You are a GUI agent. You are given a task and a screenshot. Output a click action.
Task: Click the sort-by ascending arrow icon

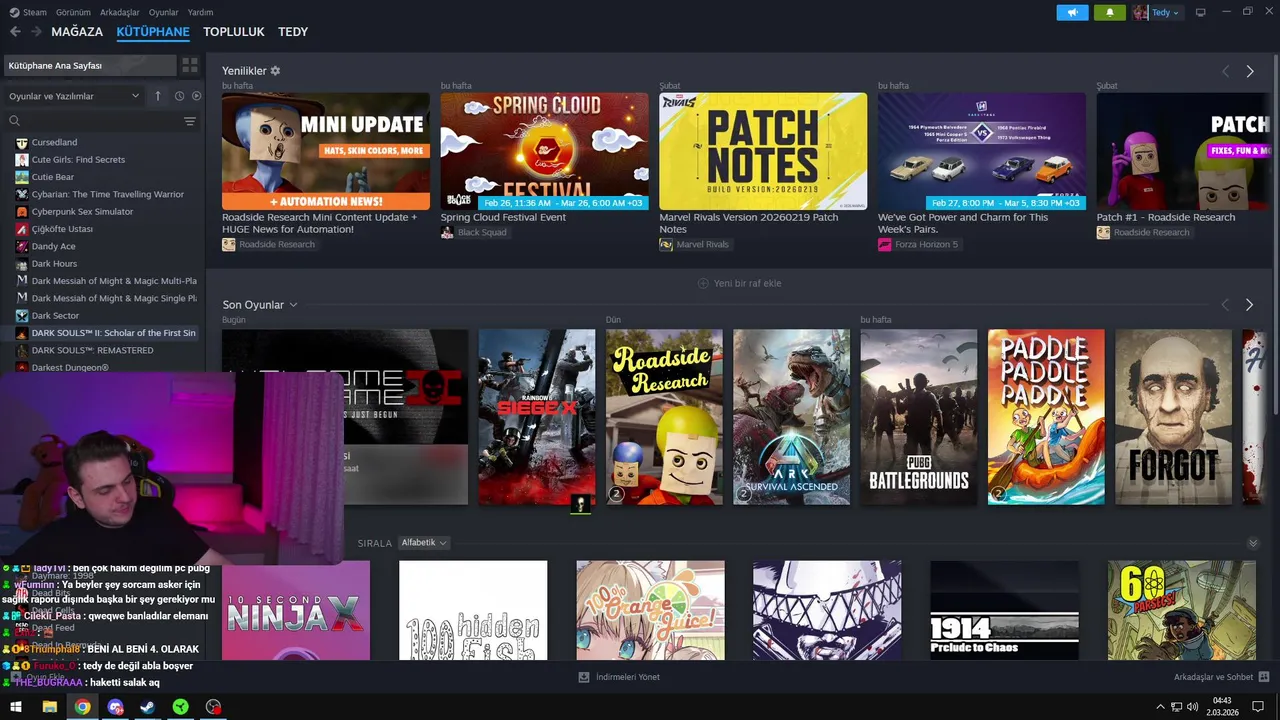tap(157, 96)
